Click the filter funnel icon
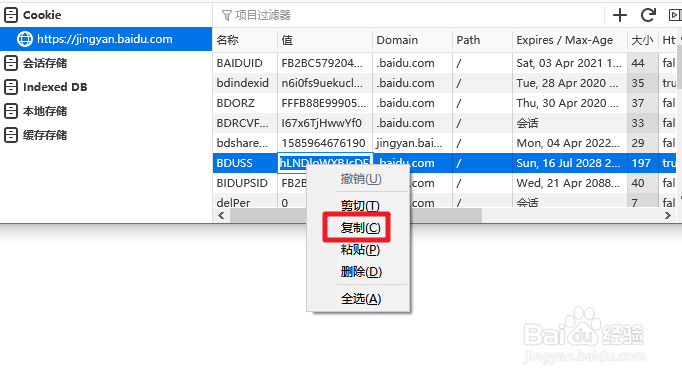The image size is (682, 380). click(x=227, y=16)
